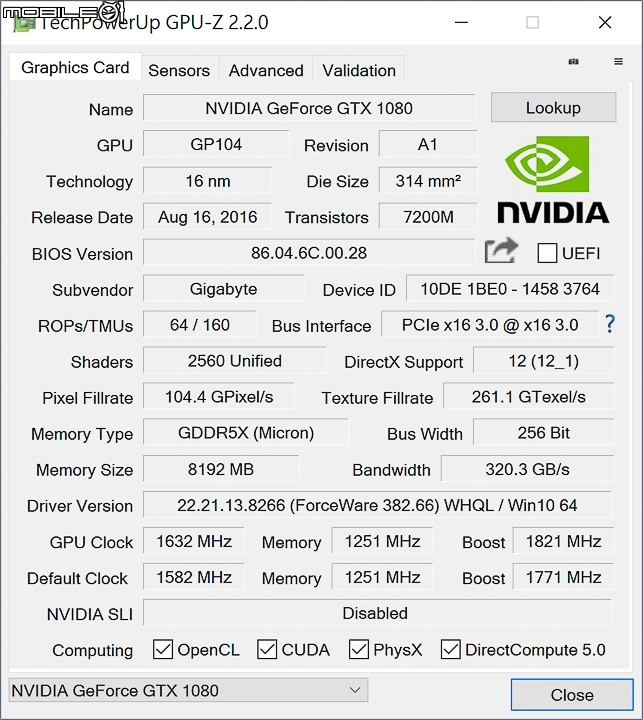
Task: Close window with title bar X
Action: (x=605, y=22)
